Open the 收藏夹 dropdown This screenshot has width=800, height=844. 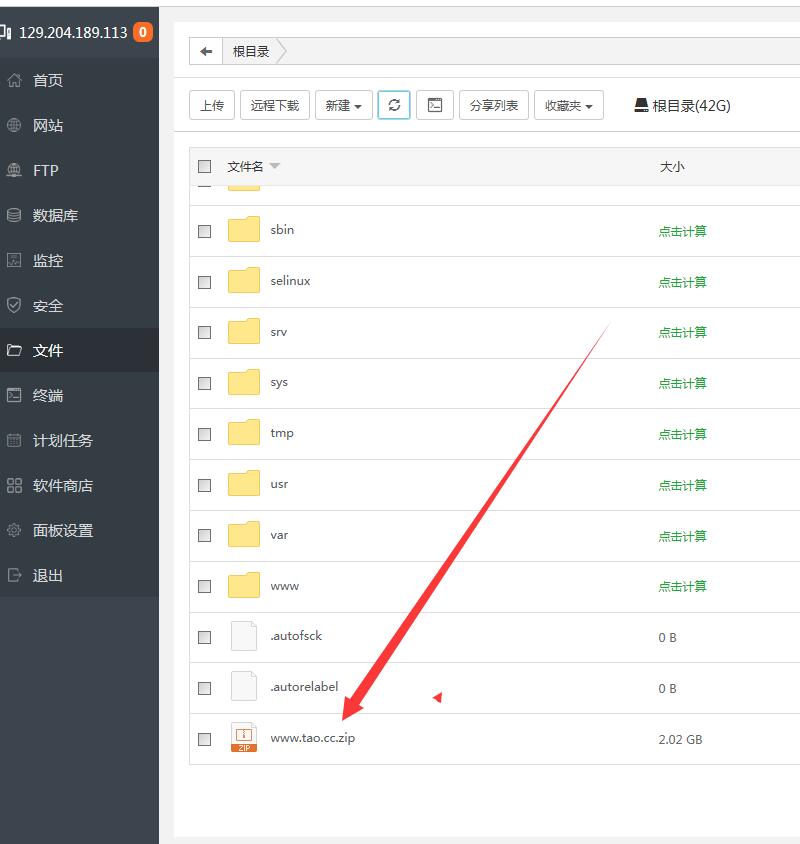point(569,105)
